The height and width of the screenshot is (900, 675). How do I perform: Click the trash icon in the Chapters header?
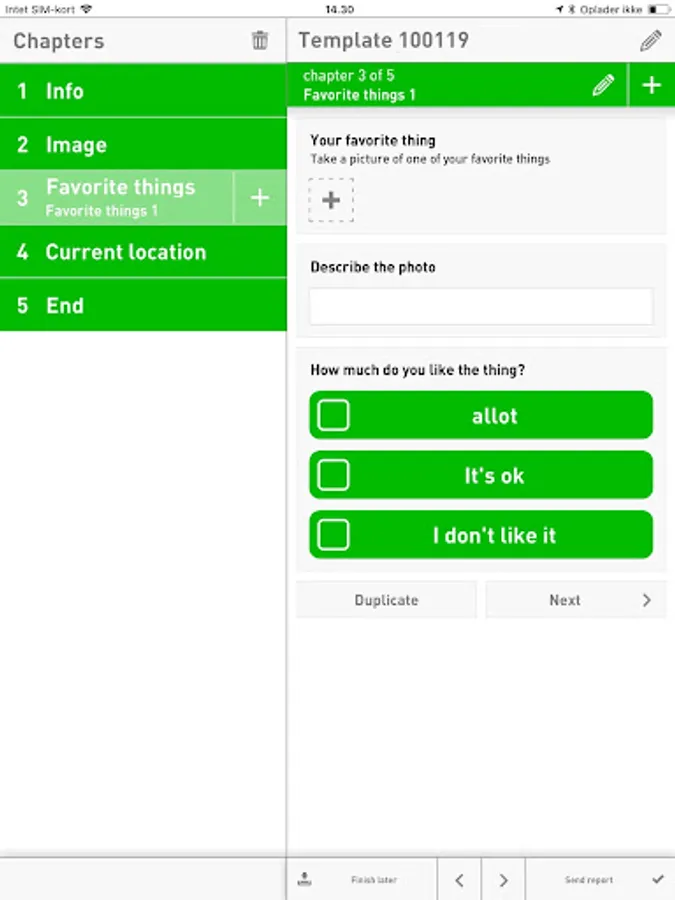[x=260, y=41]
